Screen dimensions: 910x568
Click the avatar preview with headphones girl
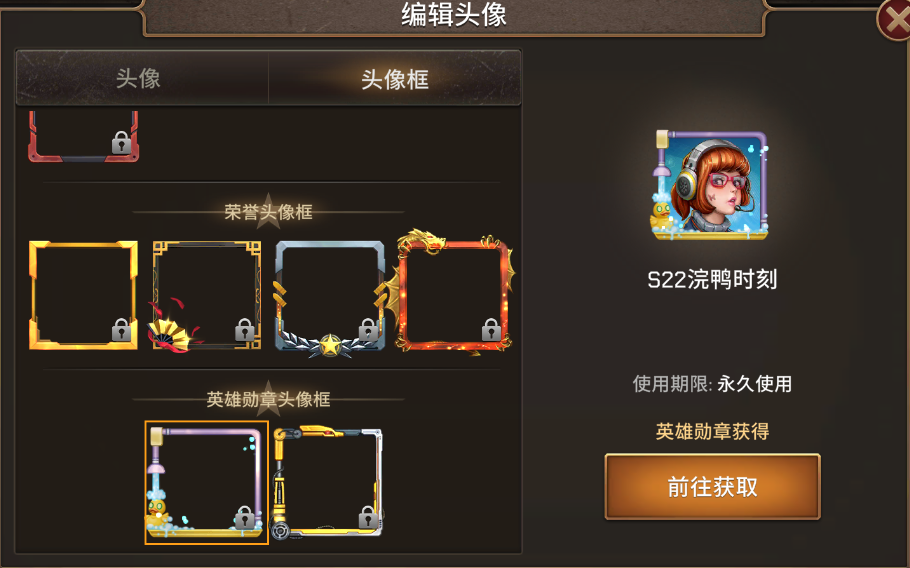(x=710, y=185)
